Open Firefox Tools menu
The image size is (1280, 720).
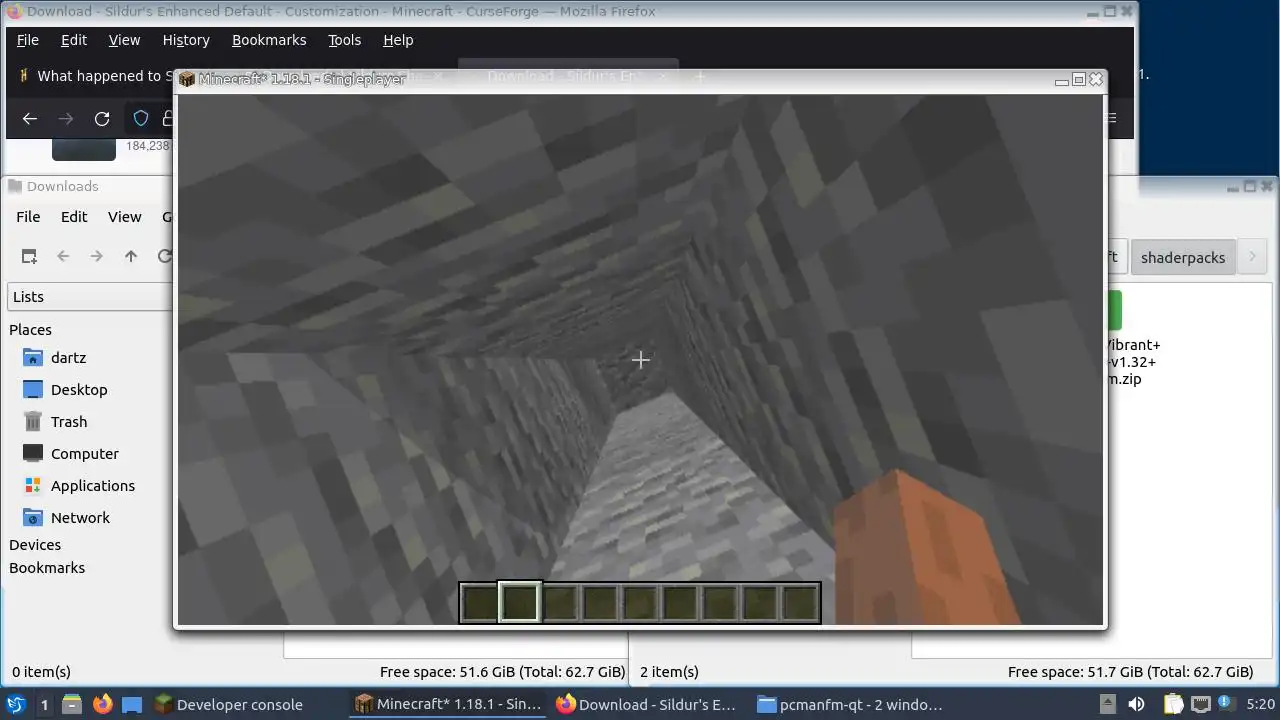[344, 40]
